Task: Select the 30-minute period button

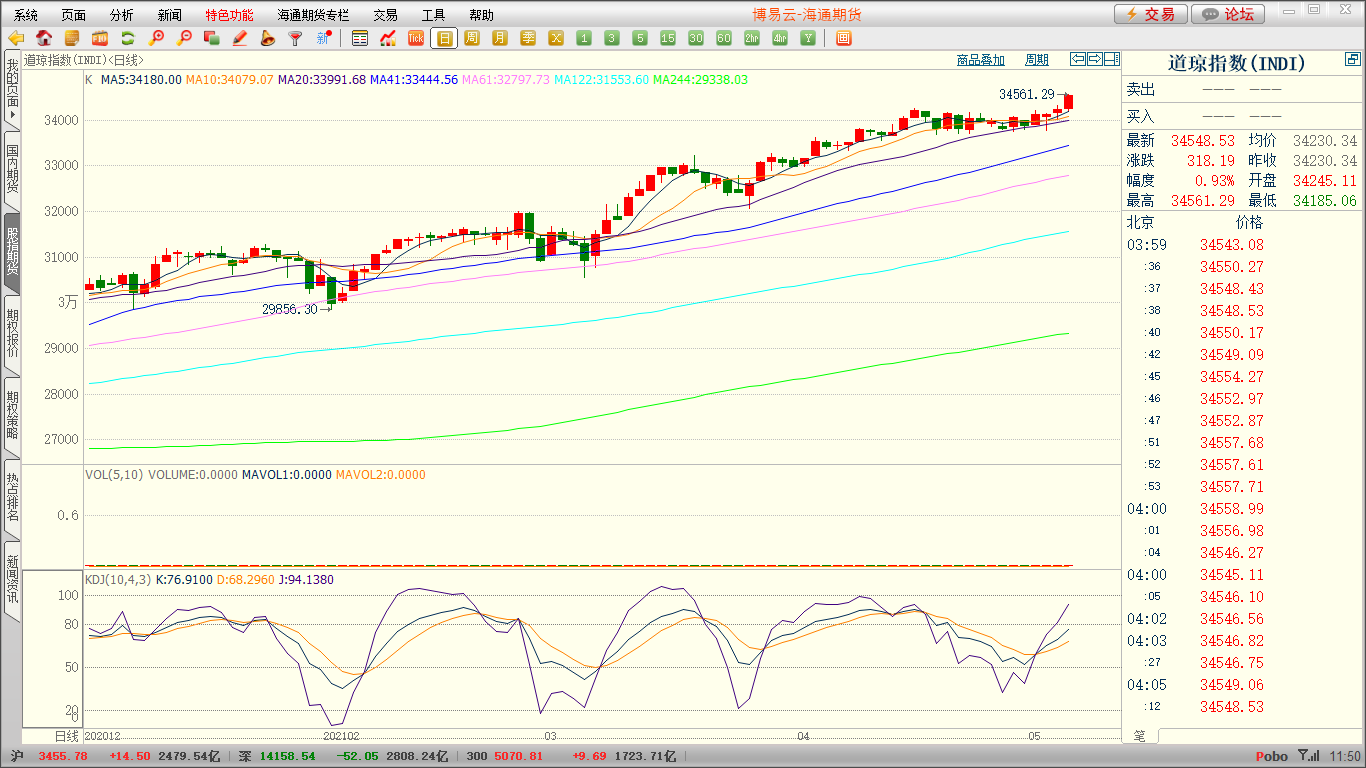Action: [696, 38]
